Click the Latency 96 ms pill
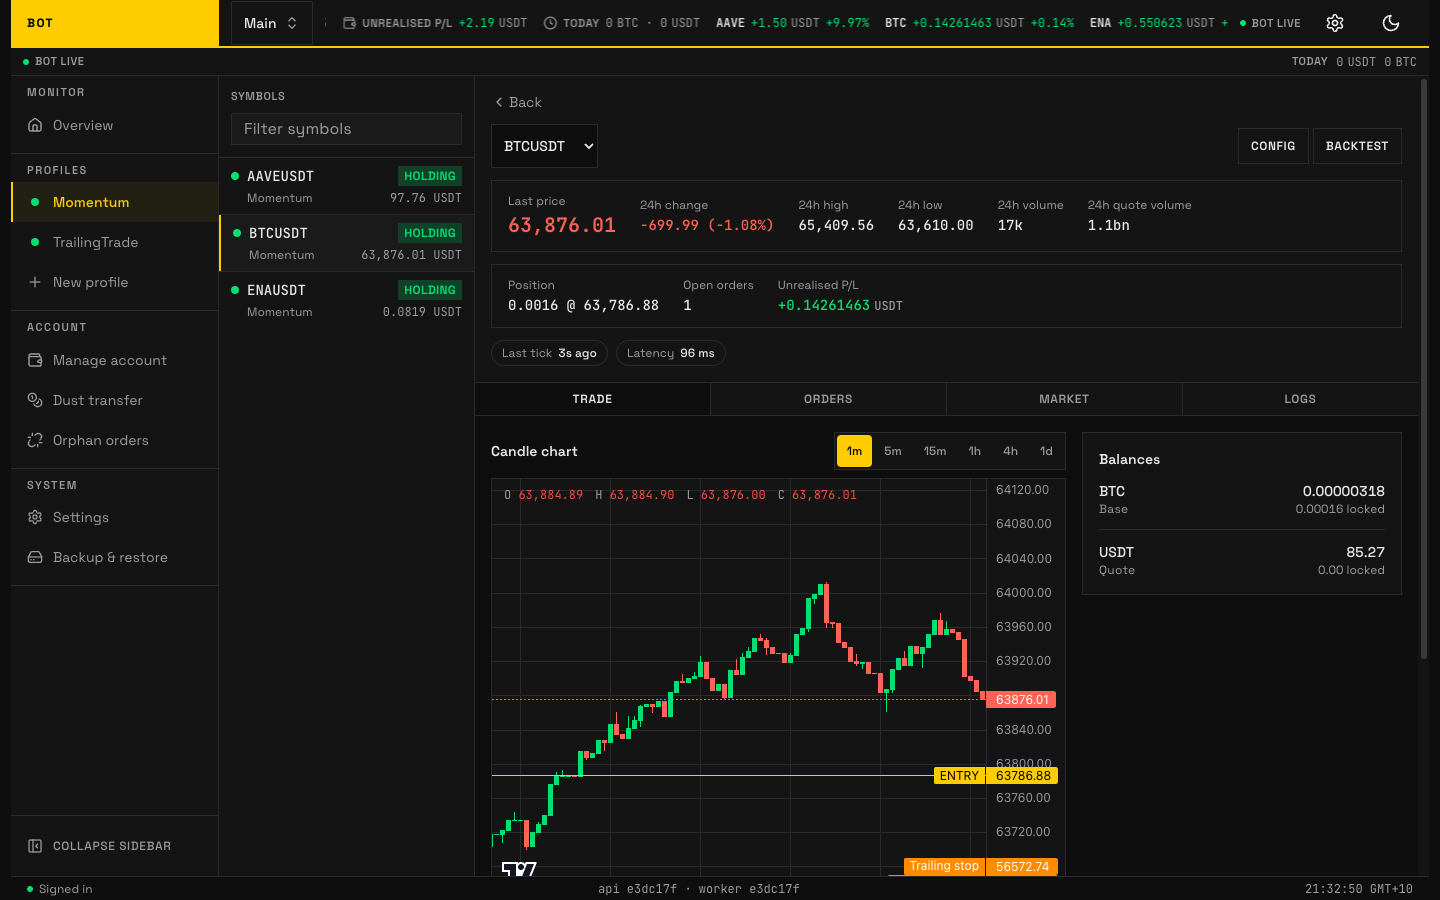Image resolution: width=1440 pixels, height=900 pixels. [671, 353]
